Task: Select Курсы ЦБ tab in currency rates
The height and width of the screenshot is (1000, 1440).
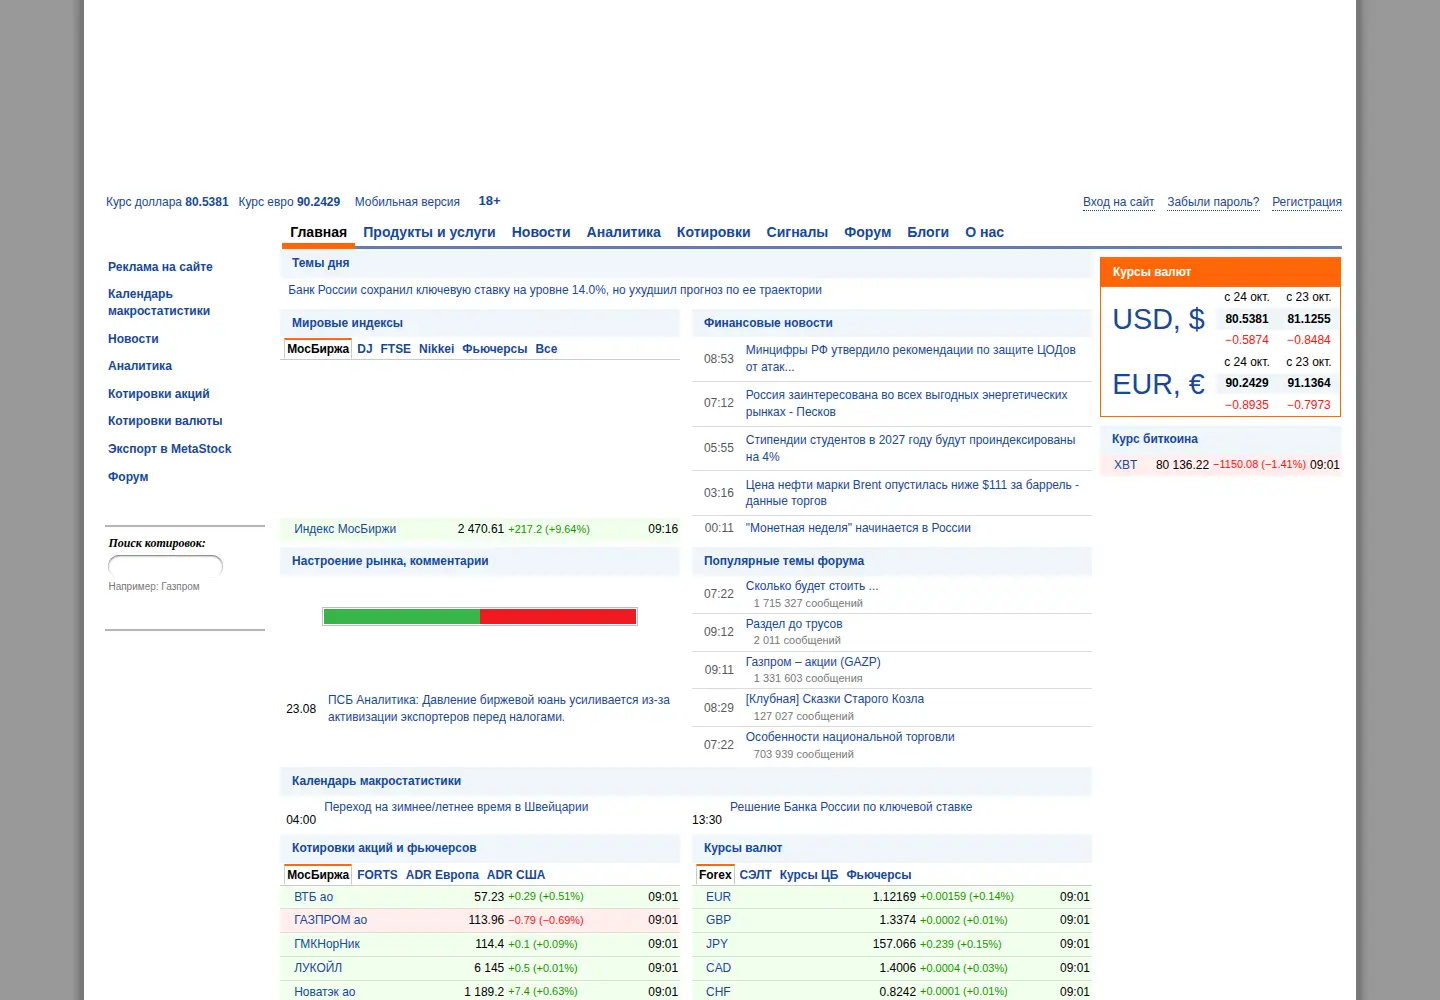Action: (808, 875)
